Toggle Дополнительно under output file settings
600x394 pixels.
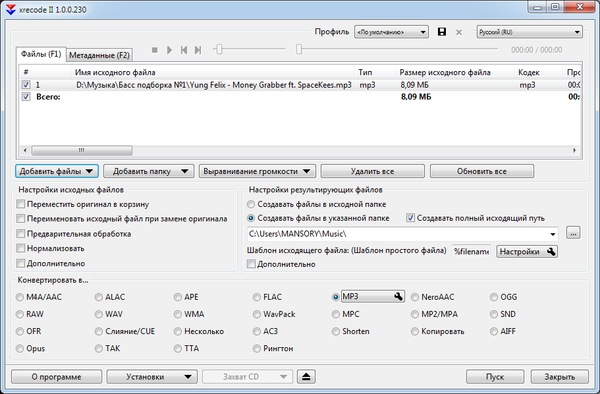pos(251,264)
